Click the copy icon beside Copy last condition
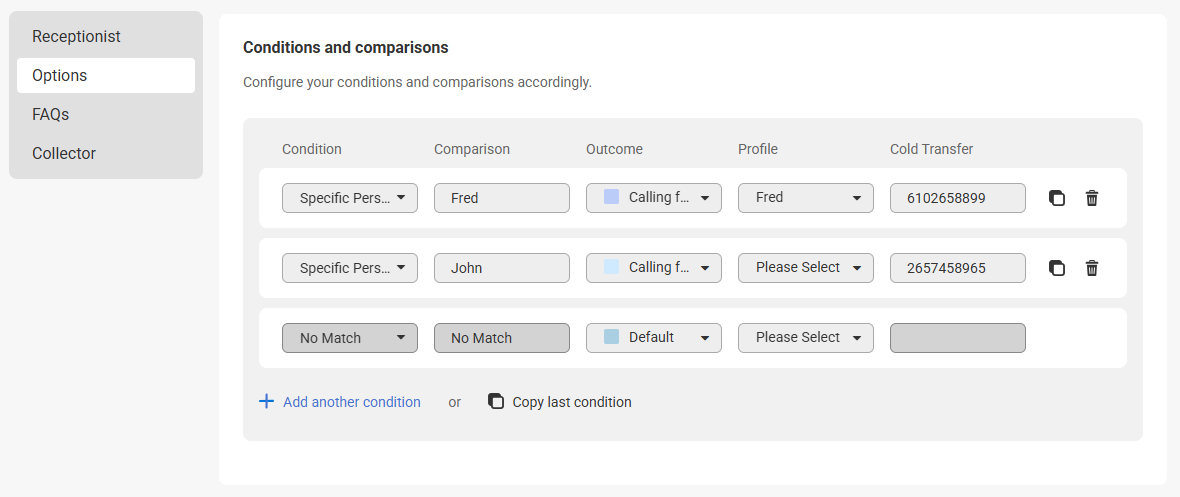 [495, 401]
